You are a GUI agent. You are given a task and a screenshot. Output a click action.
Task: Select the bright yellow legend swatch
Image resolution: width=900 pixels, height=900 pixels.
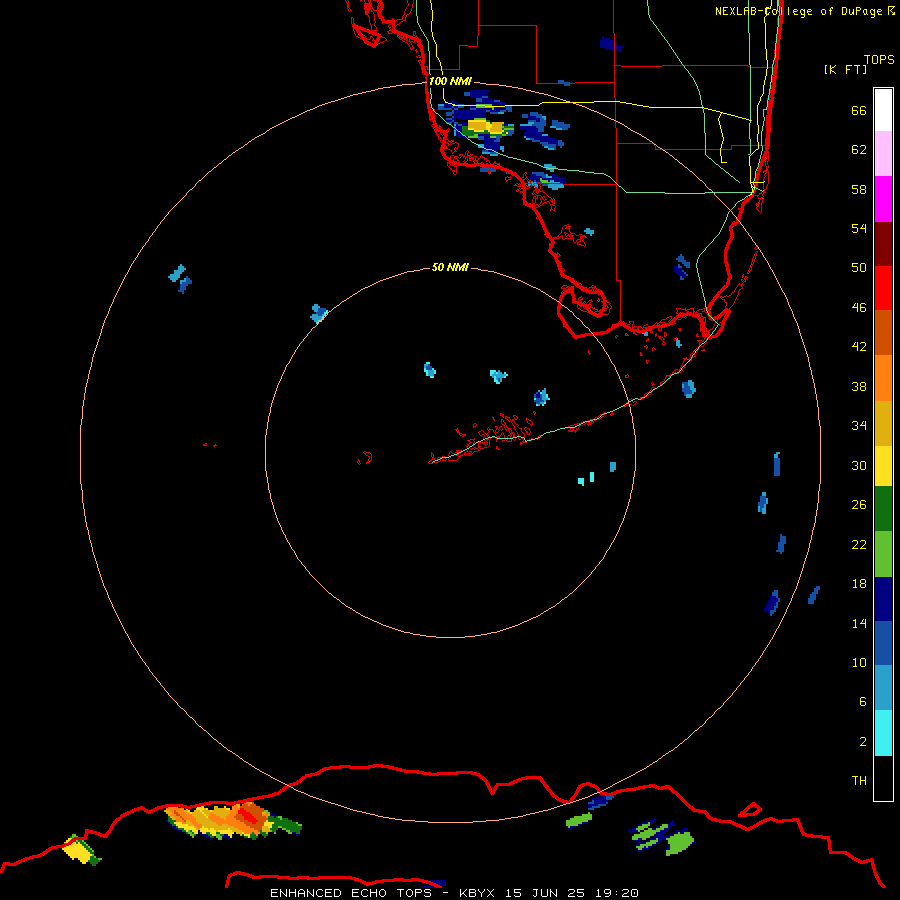point(883,466)
